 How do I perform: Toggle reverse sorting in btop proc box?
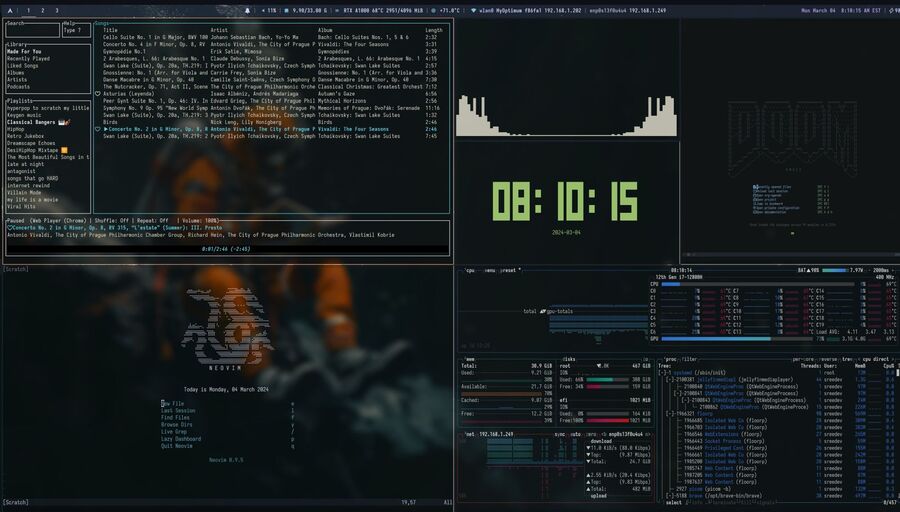pyautogui.click(x=828, y=359)
